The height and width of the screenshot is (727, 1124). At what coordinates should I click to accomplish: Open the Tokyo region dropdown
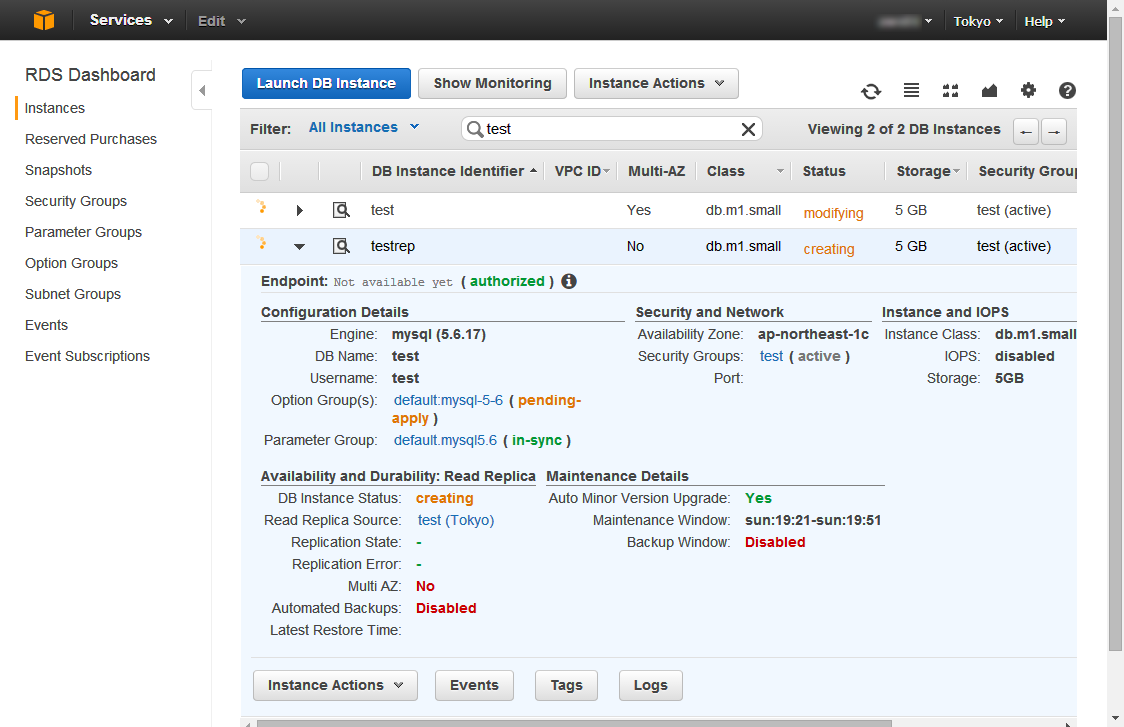click(978, 22)
